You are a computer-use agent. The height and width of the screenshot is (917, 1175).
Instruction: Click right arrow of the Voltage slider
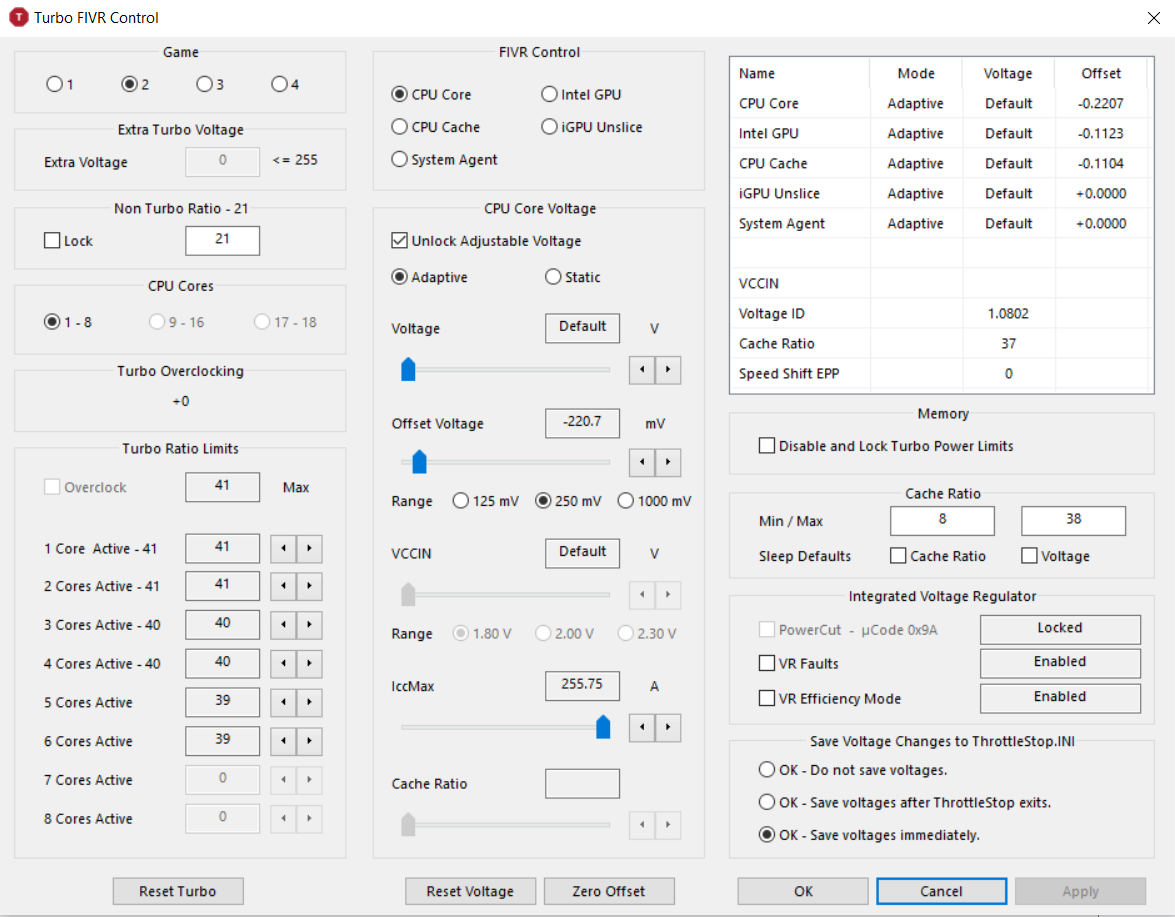pyautogui.click(x=667, y=370)
